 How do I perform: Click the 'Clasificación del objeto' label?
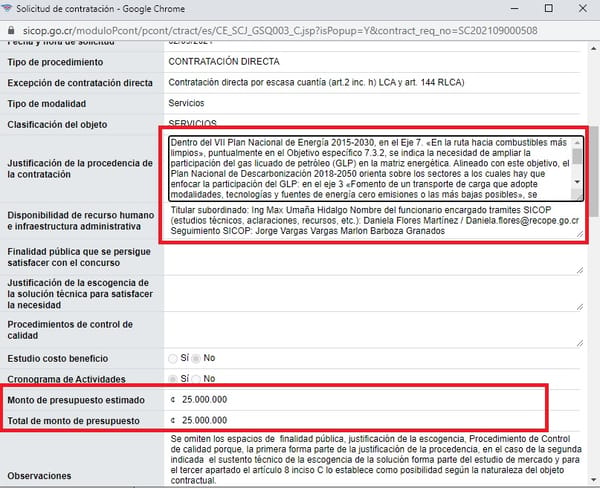(57, 124)
